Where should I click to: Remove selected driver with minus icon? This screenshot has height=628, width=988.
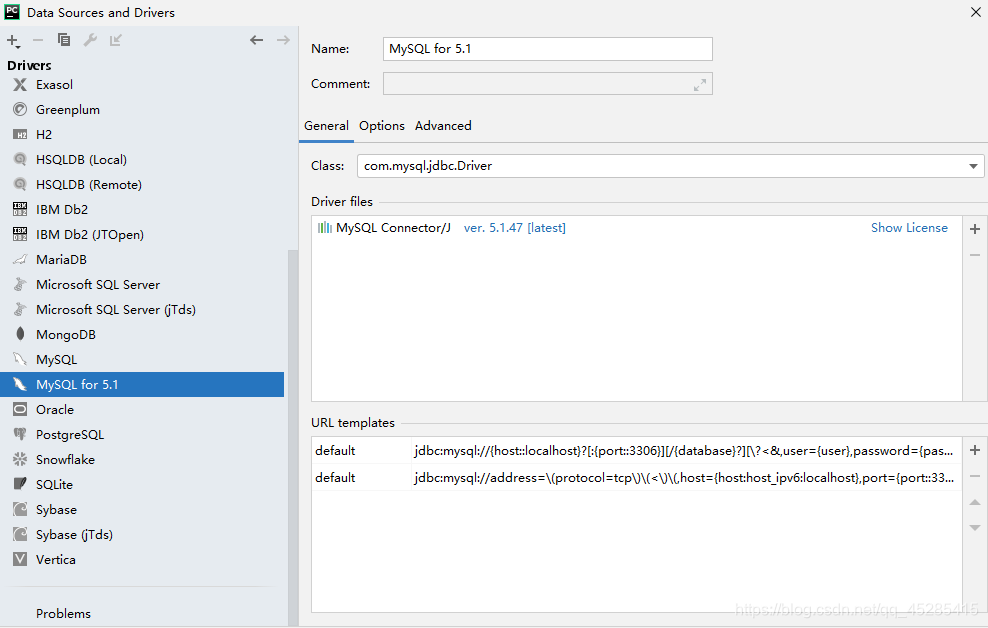click(x=38, y=40)
